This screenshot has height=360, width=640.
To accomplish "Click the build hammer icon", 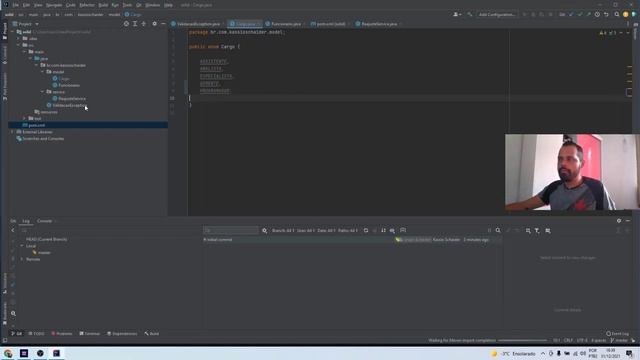I will 470,14.
